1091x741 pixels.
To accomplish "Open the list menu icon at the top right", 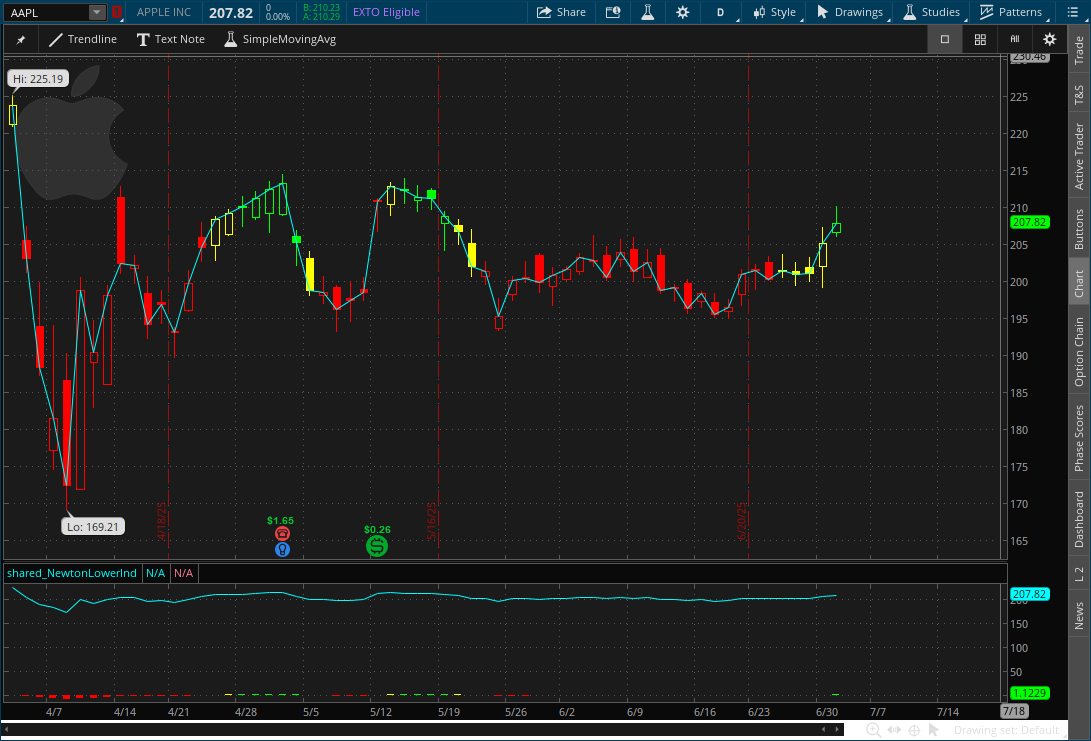I will pos(1072,12).
